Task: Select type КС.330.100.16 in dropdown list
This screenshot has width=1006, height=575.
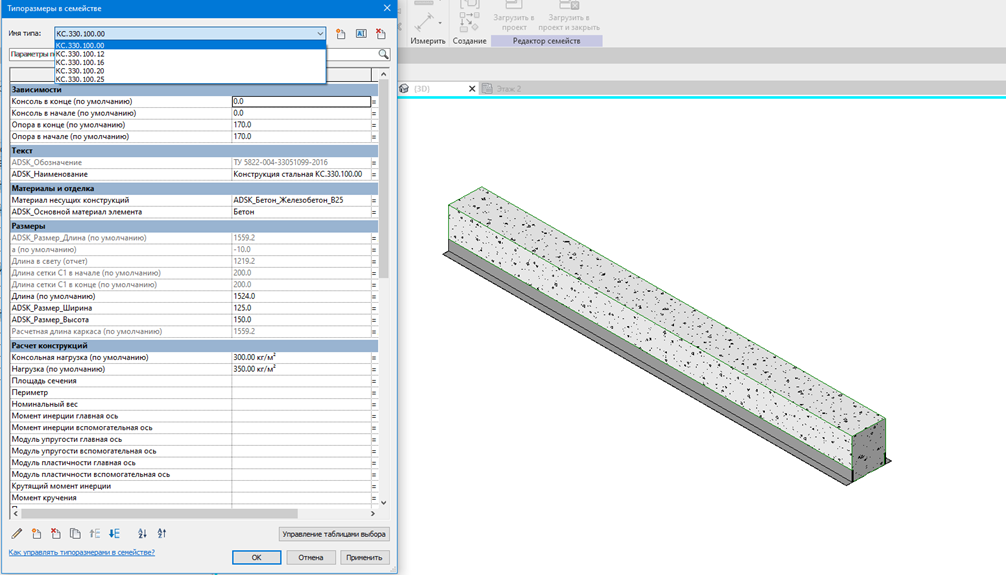Action: pos(190,62)
